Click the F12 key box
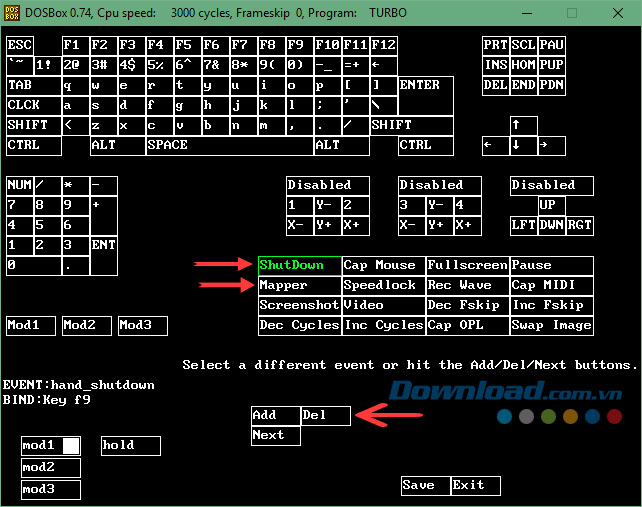Screen dimensions: 642x507 pos(384,45)
